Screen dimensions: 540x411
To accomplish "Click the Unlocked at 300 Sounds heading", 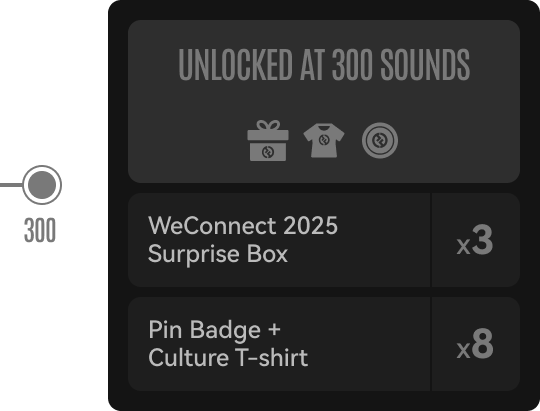I will [324, 64].
